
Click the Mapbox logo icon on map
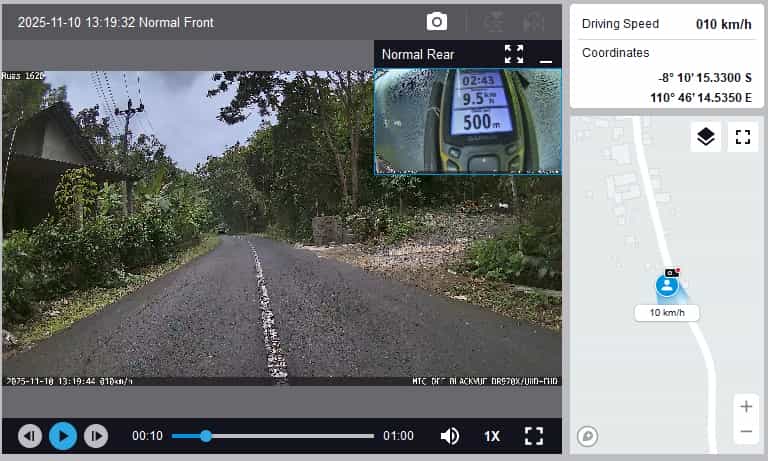[588, 436]
